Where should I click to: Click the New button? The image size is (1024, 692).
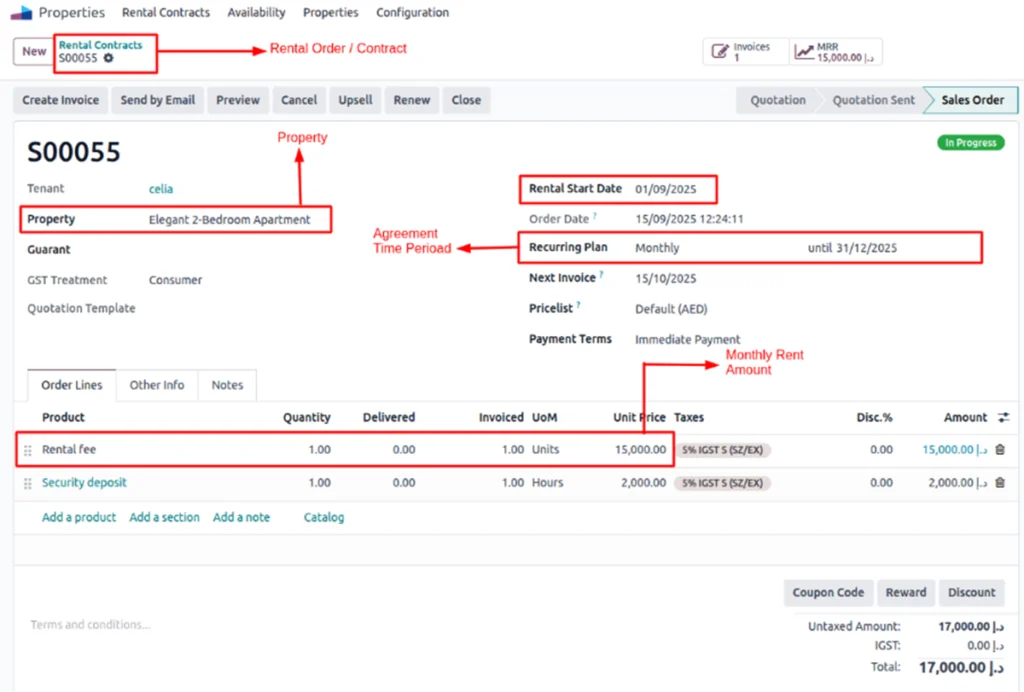point(34,52)
